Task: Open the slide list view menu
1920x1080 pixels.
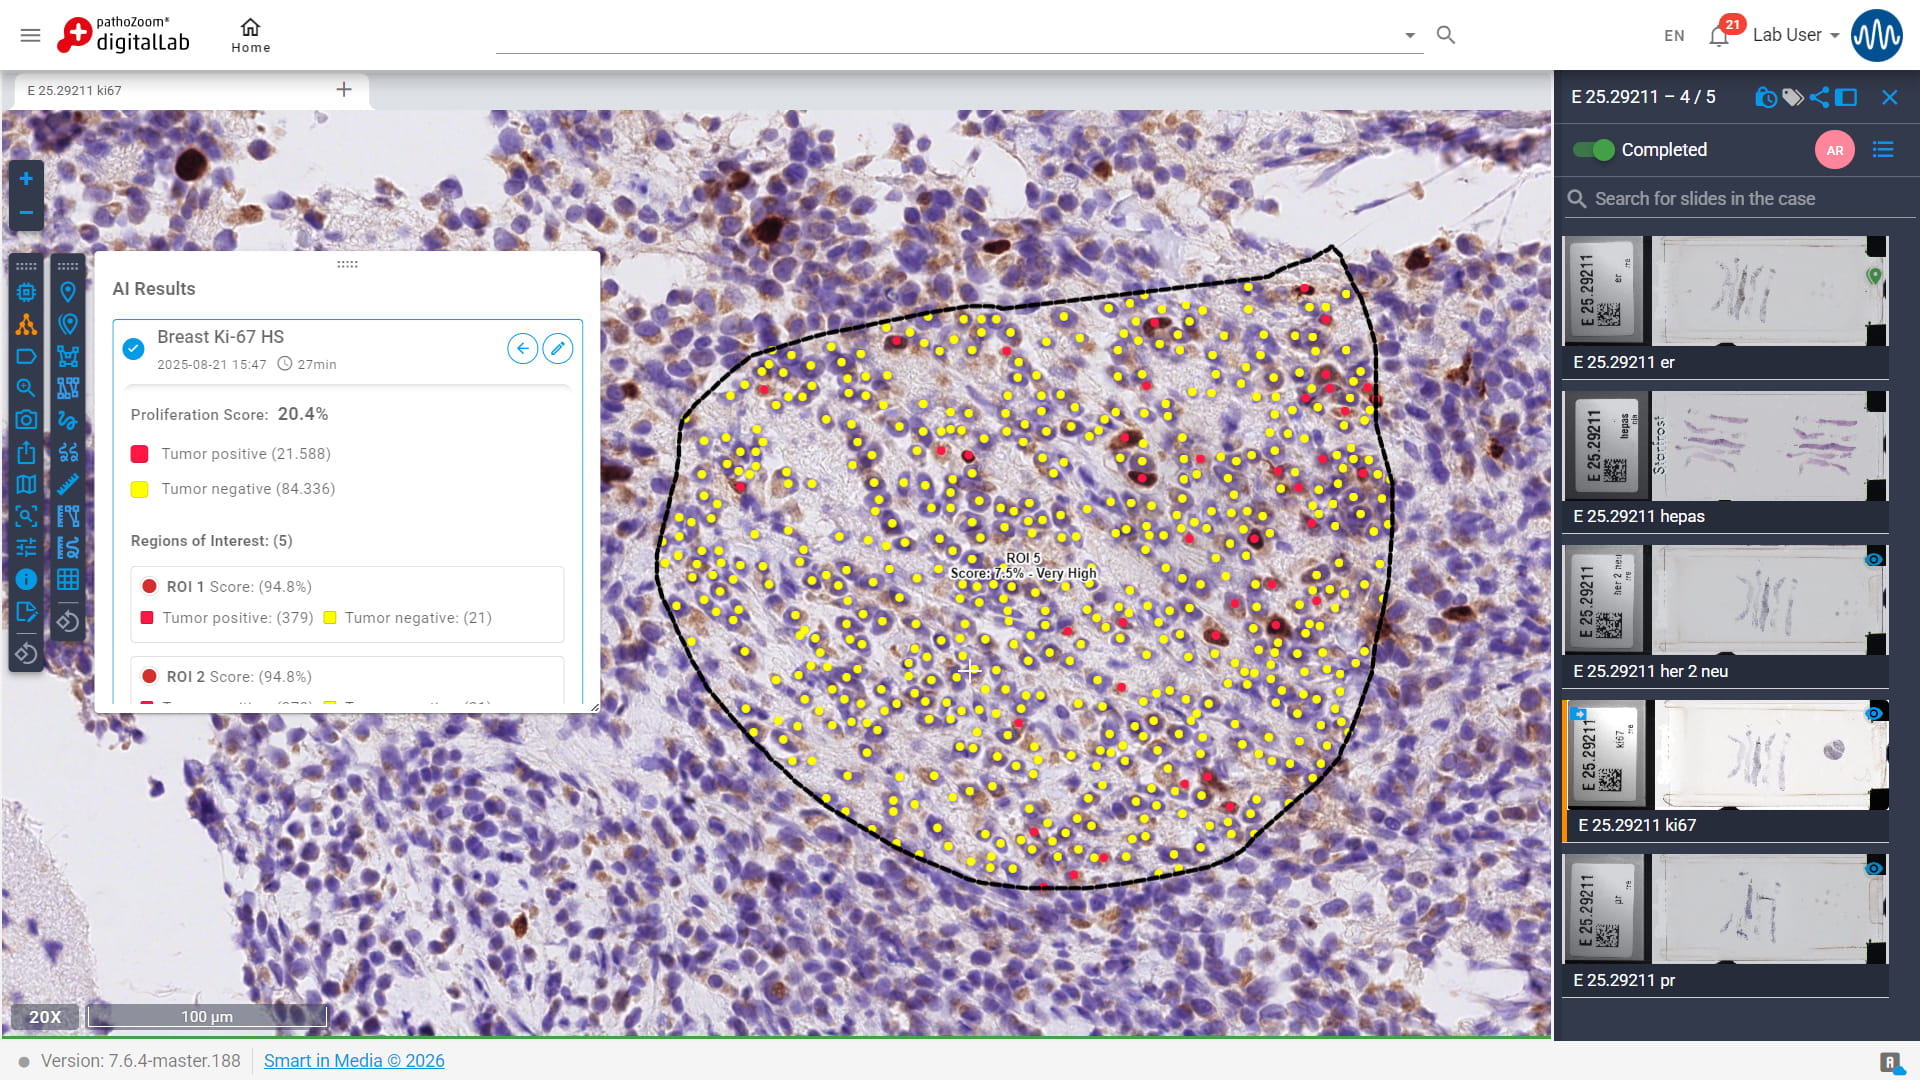Action: 1883,150
